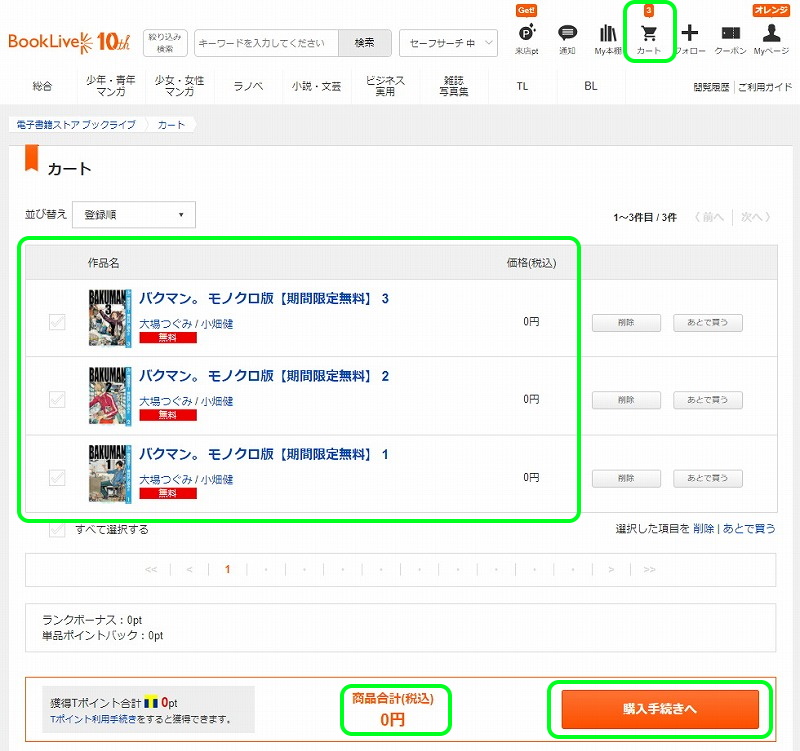Screen dimensions: 800x751
Task: Click the 商品合計(税込) 0円 total
Action: [x=393, y=710]
